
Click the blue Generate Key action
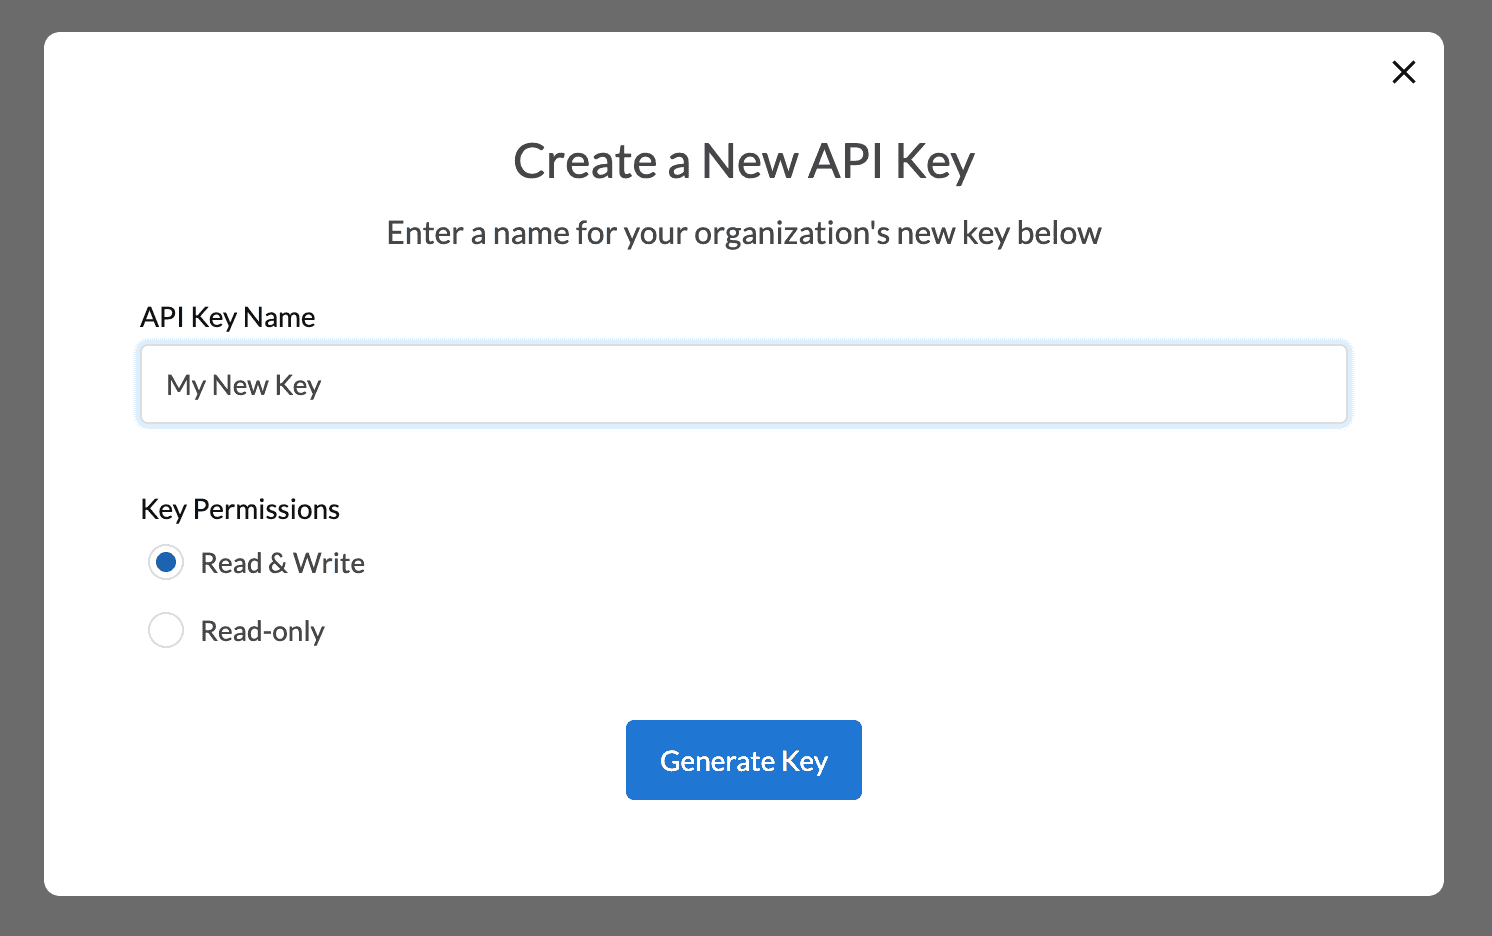[743, 760]
